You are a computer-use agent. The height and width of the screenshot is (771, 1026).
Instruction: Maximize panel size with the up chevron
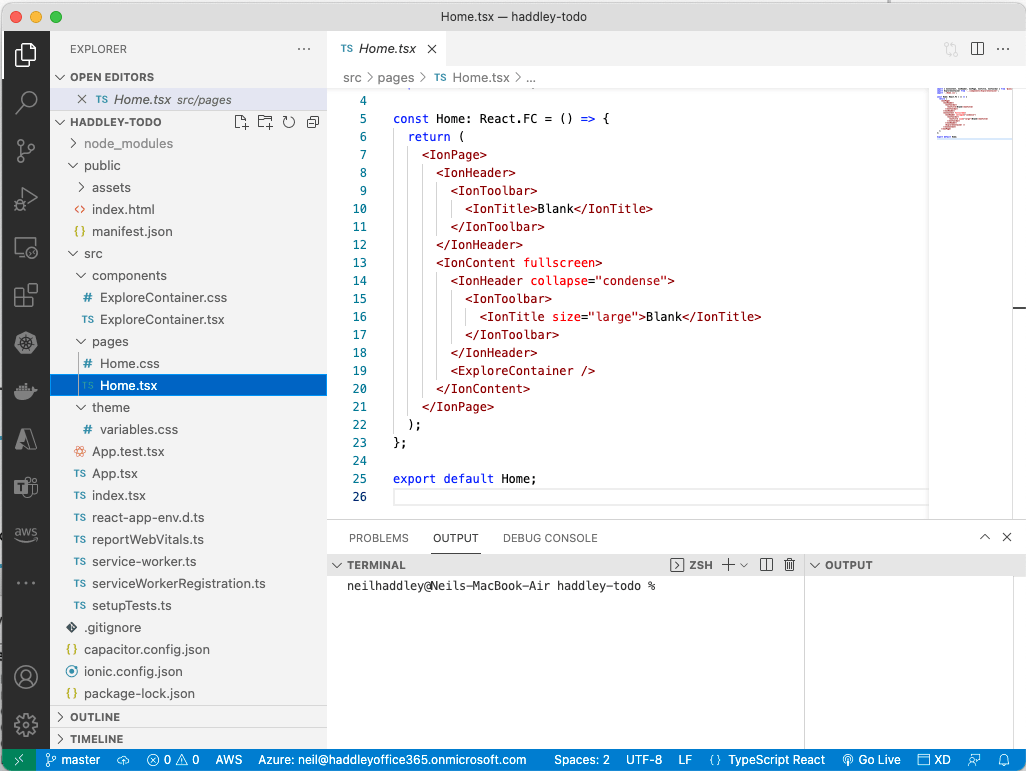click(x=985, y=538)
